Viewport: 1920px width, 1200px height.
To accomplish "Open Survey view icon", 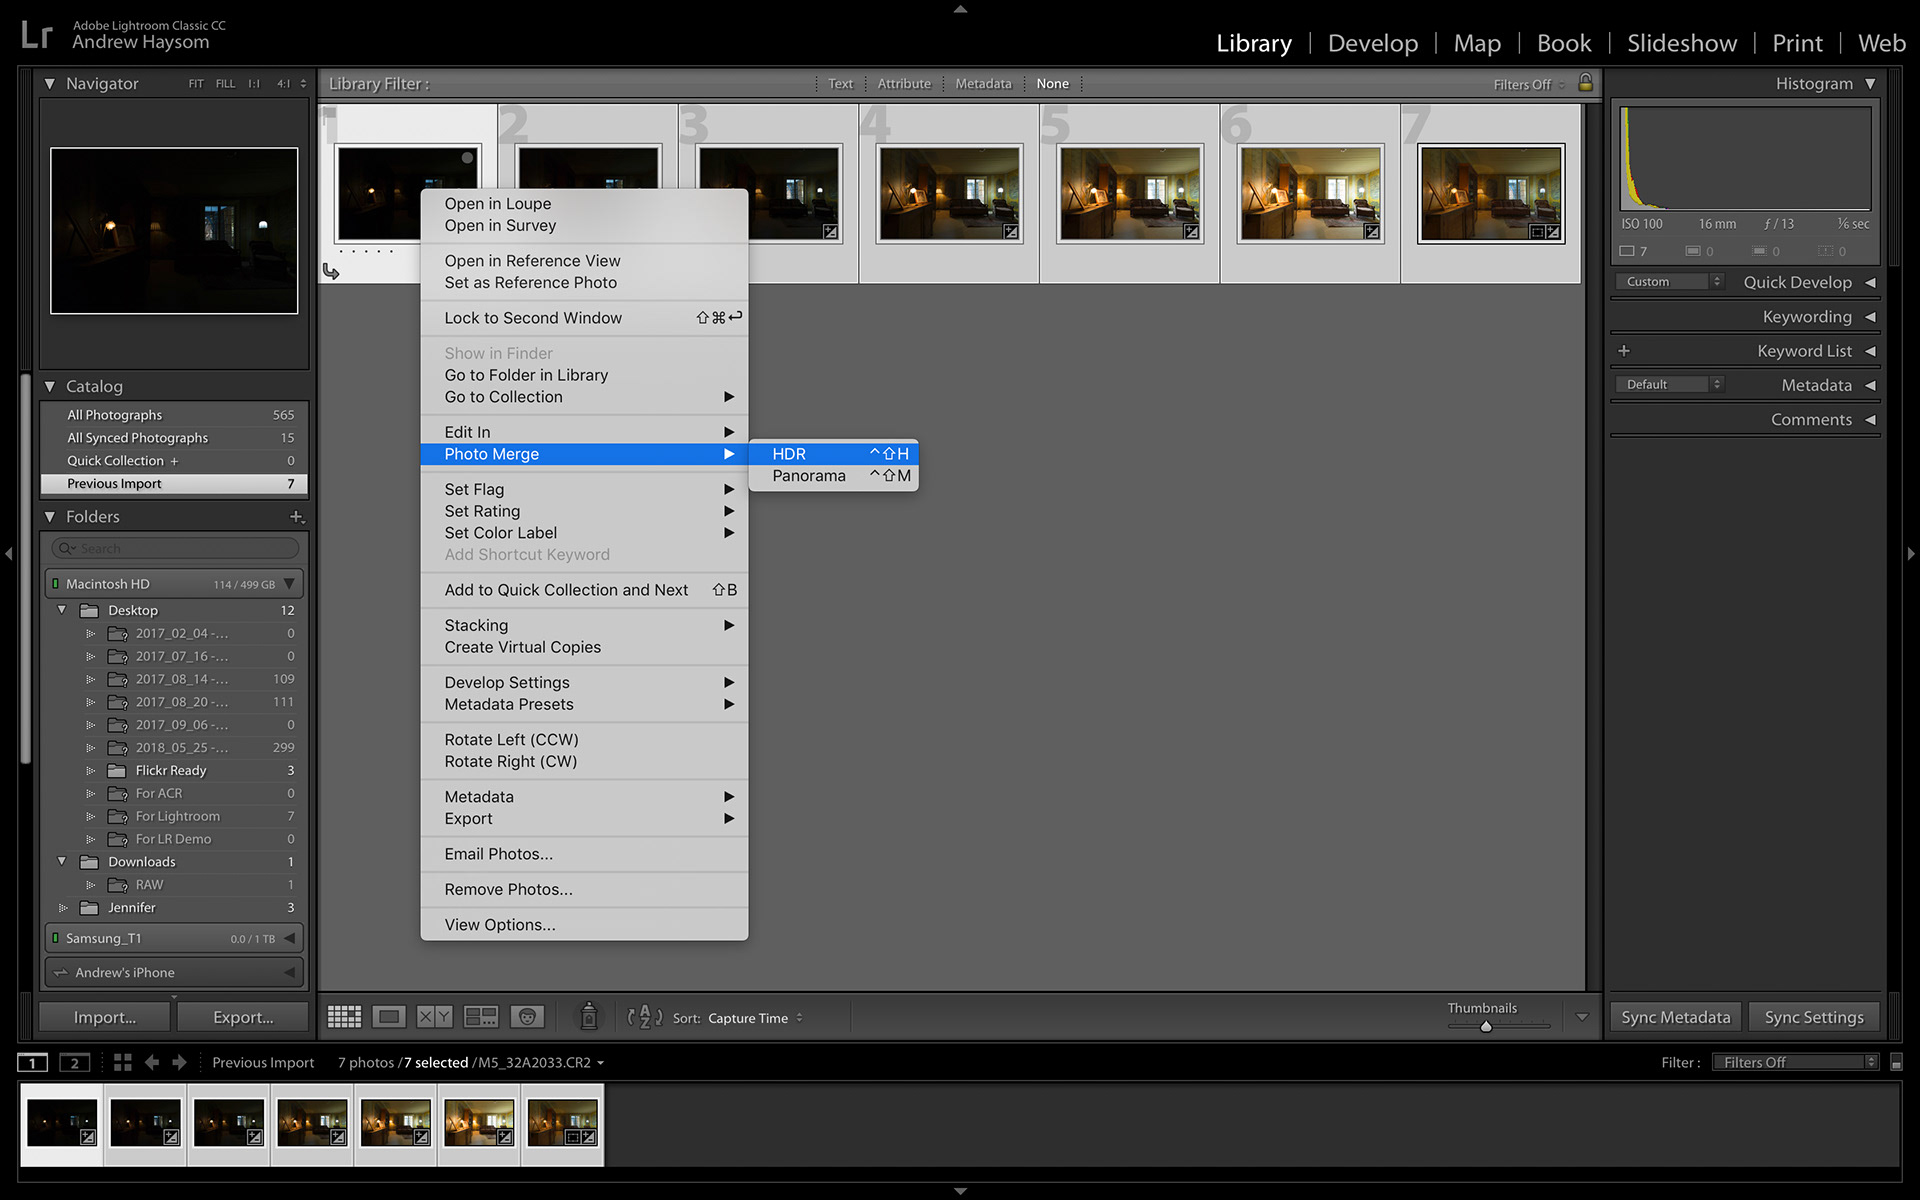I will 481,1017.
